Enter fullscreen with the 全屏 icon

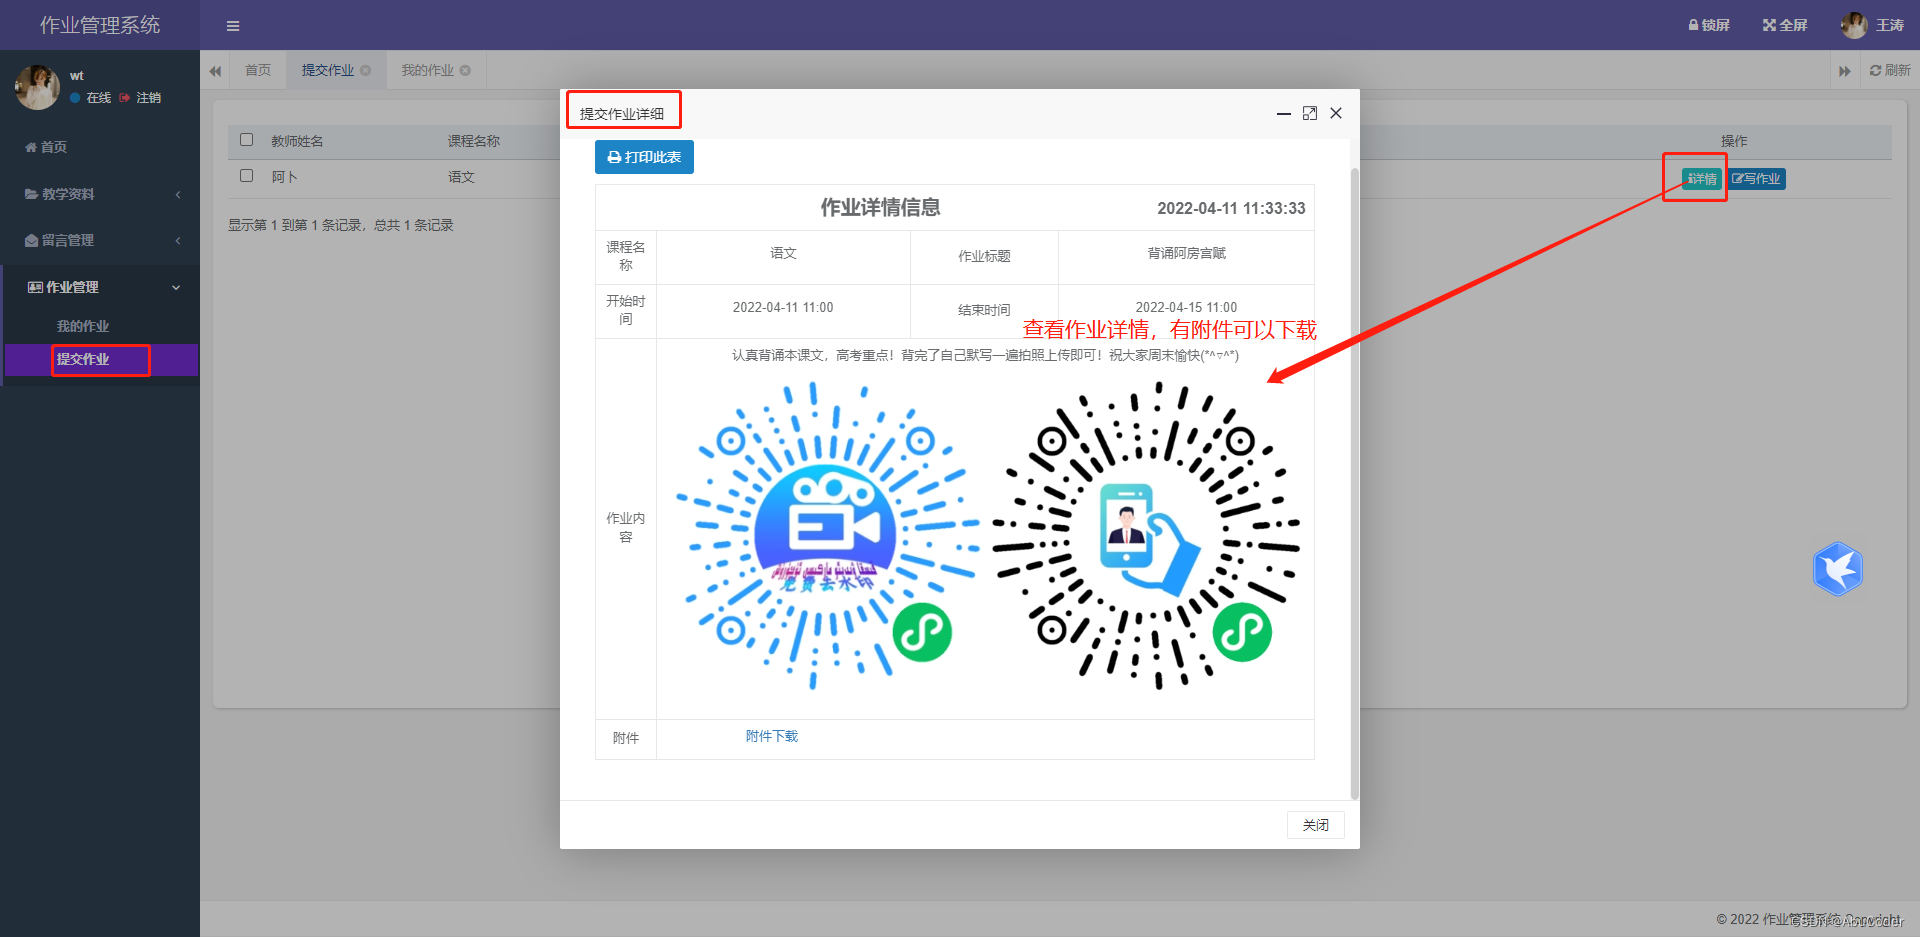click(x=1785, y=25)
